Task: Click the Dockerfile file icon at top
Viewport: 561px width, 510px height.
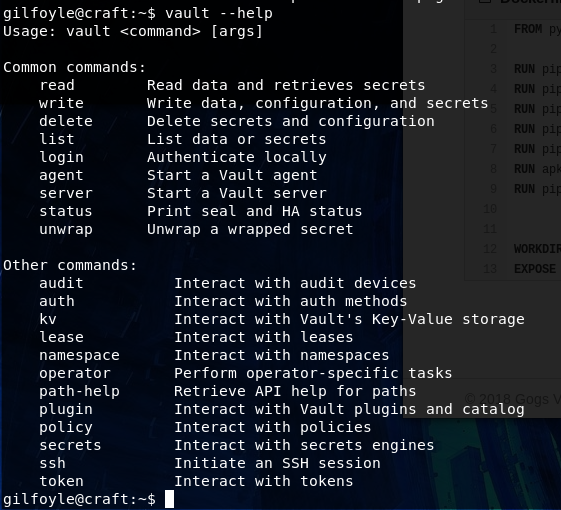Action: [x=483, y=1]
